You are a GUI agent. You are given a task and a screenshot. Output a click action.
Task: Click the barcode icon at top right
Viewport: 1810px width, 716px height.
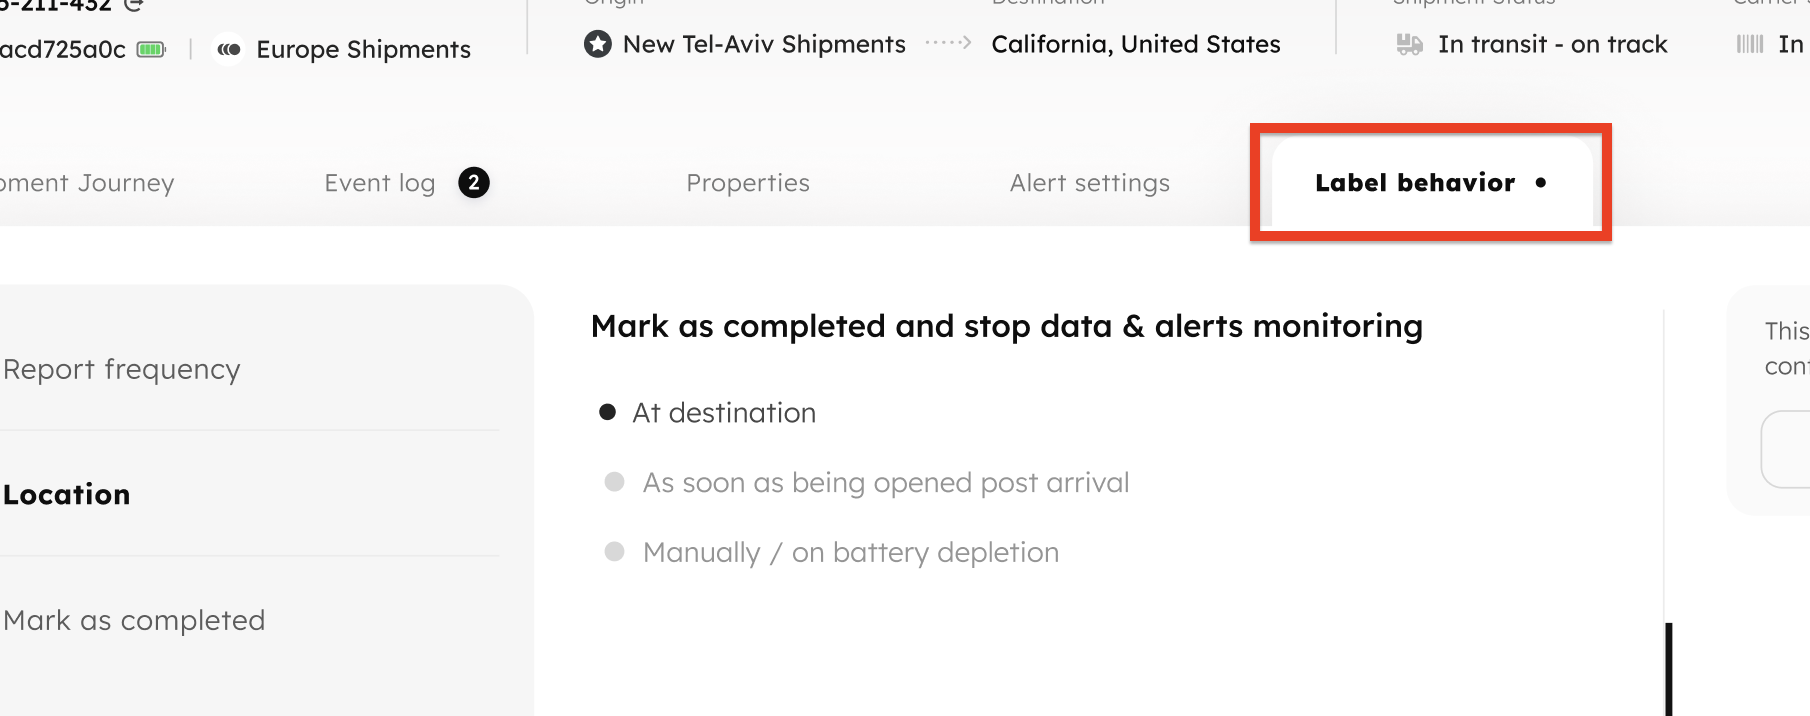tap(1750, 44)
